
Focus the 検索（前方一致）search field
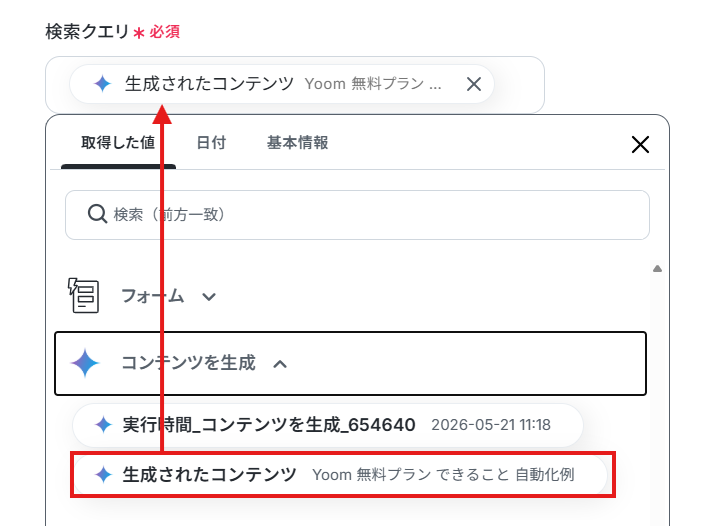(357, 214)
